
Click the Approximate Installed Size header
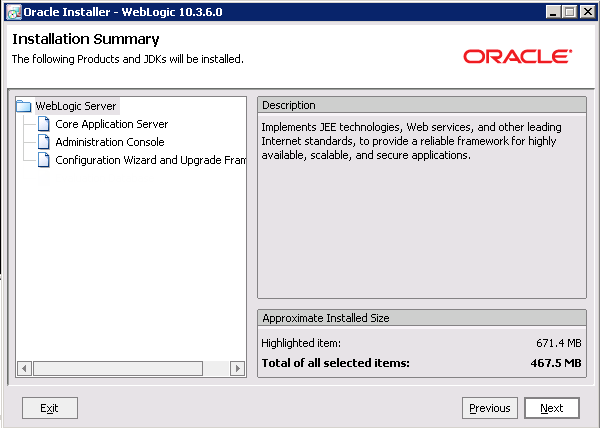tap(422, 318)
